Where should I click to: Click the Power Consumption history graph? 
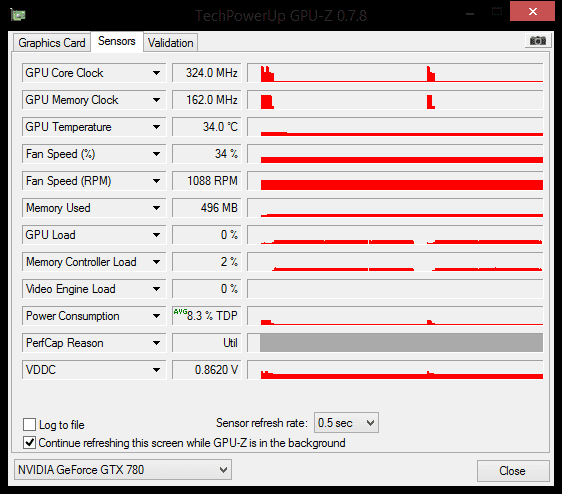coord(395,316)
